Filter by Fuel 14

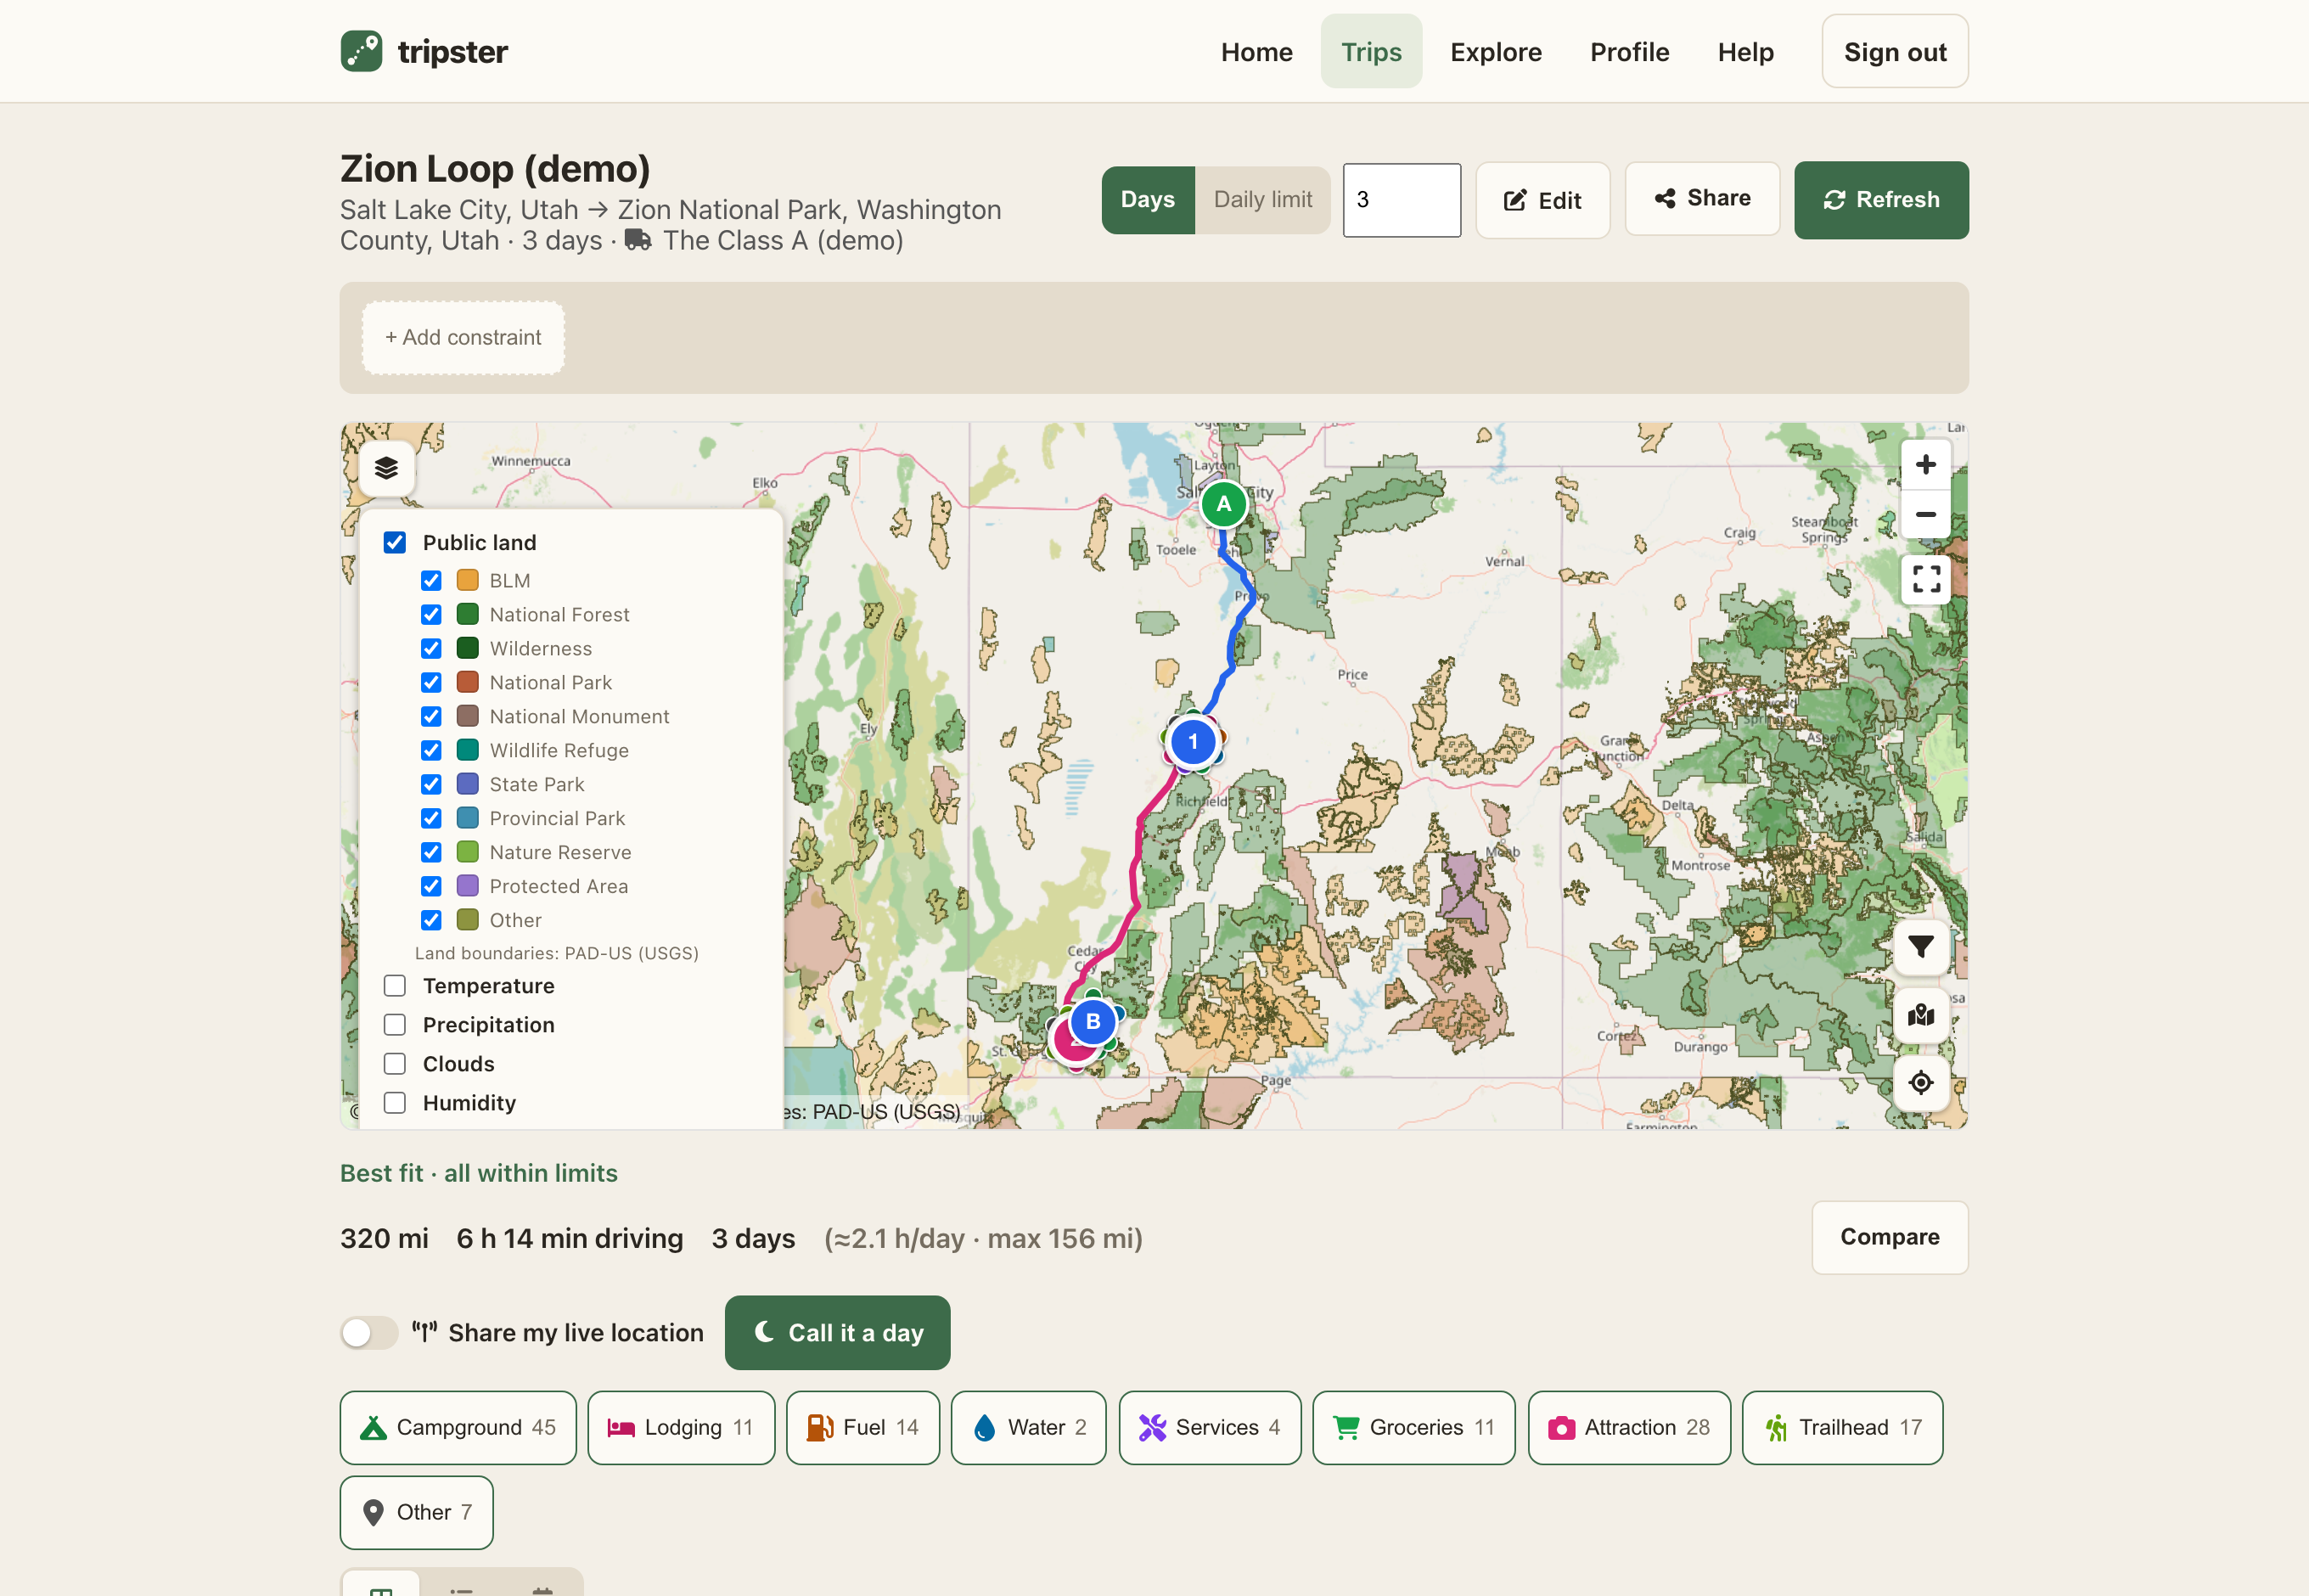863,1427
